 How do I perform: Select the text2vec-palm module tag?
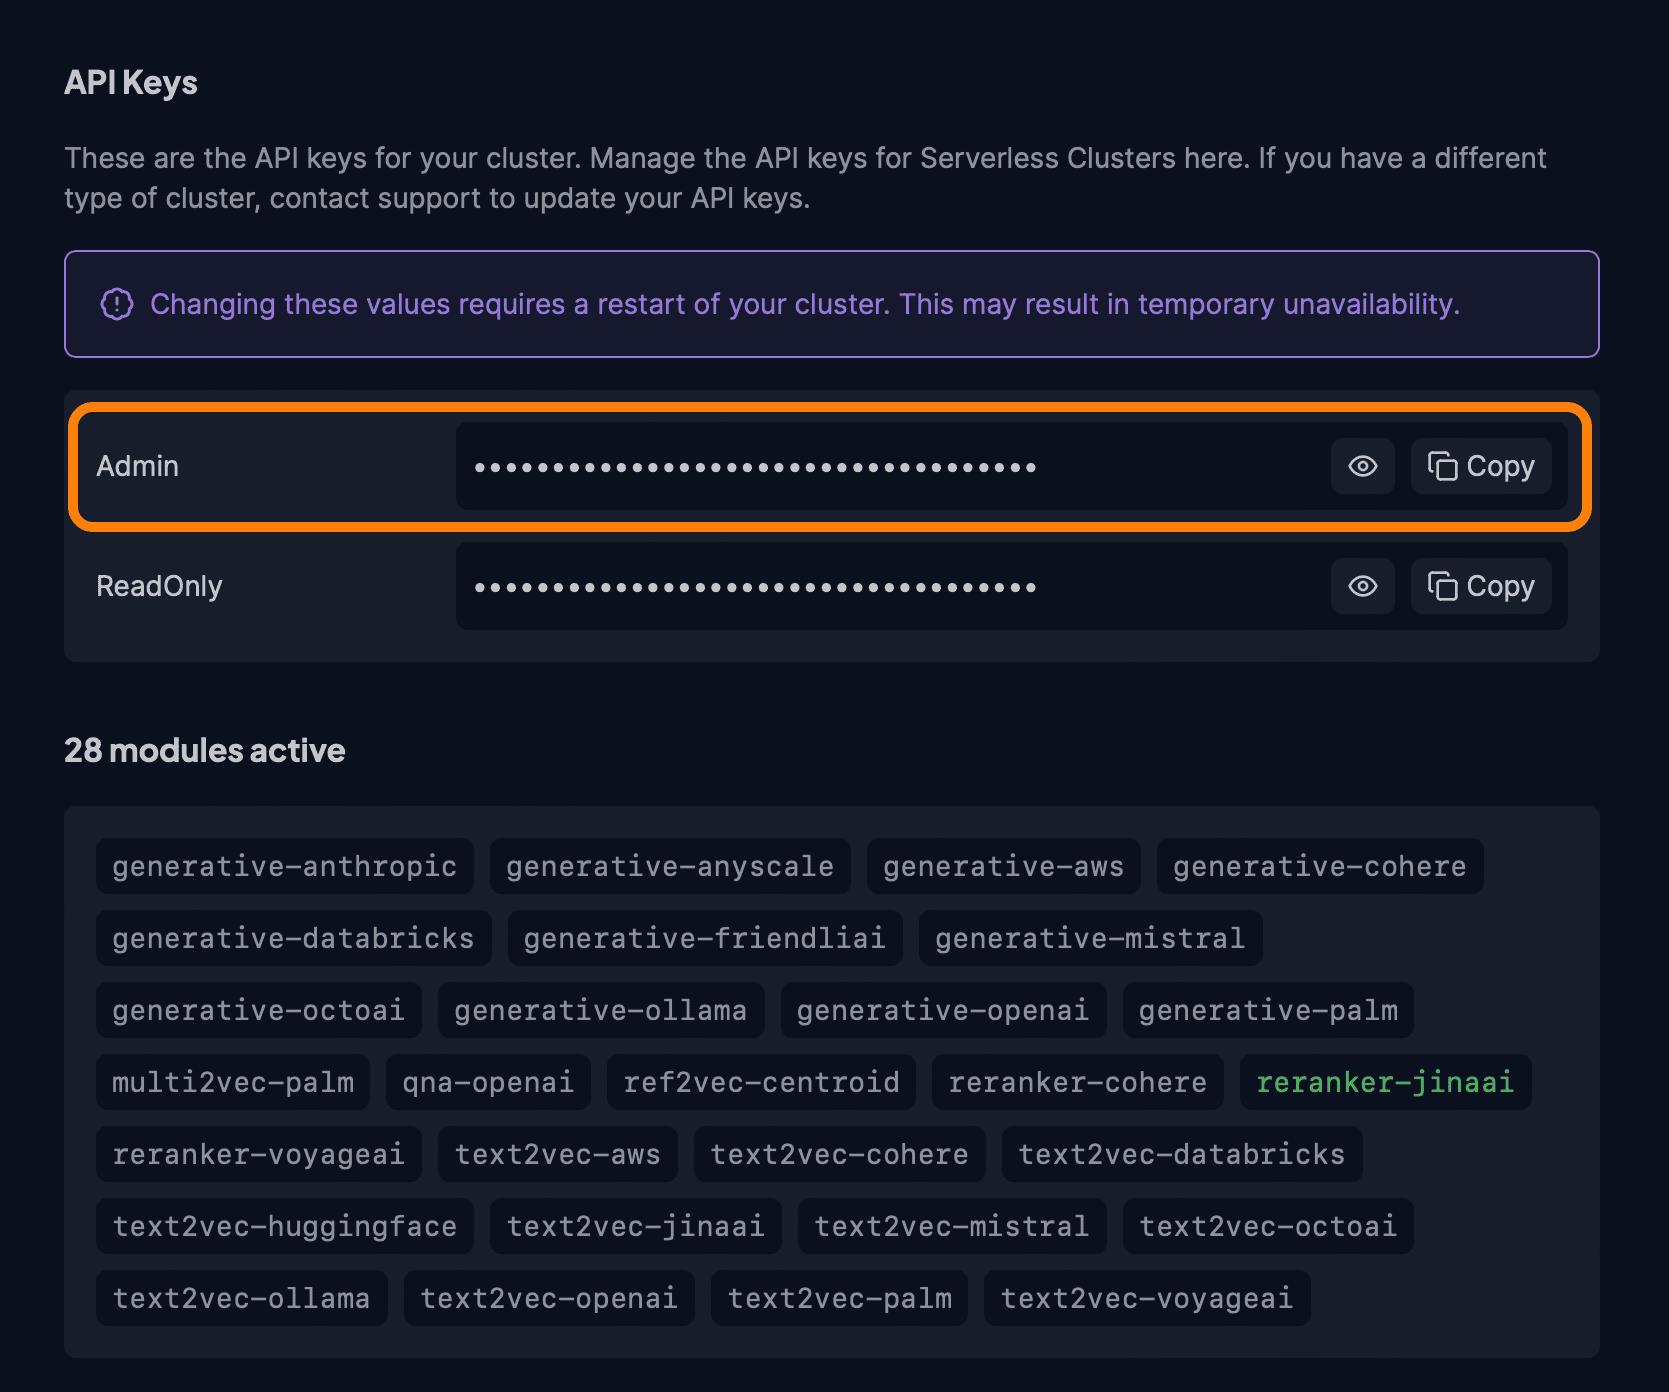[x=840, y=1298]
